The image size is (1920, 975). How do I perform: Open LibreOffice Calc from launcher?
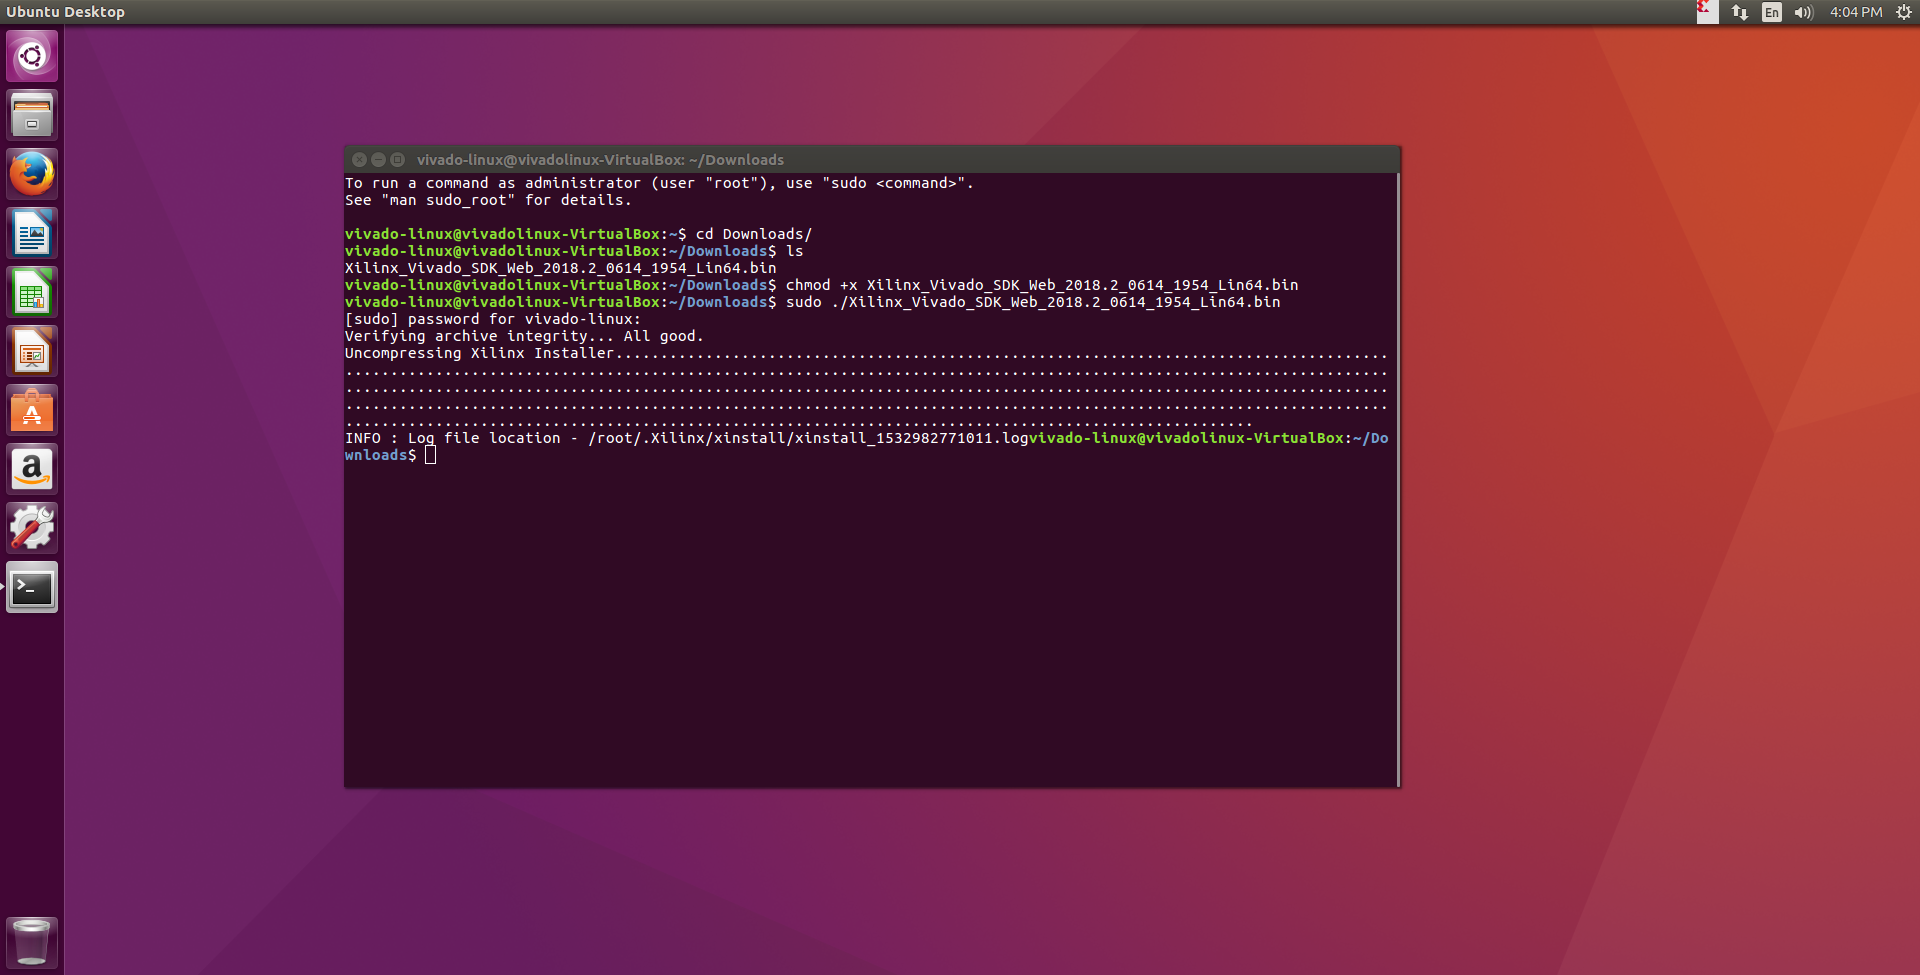coord(32,292)
